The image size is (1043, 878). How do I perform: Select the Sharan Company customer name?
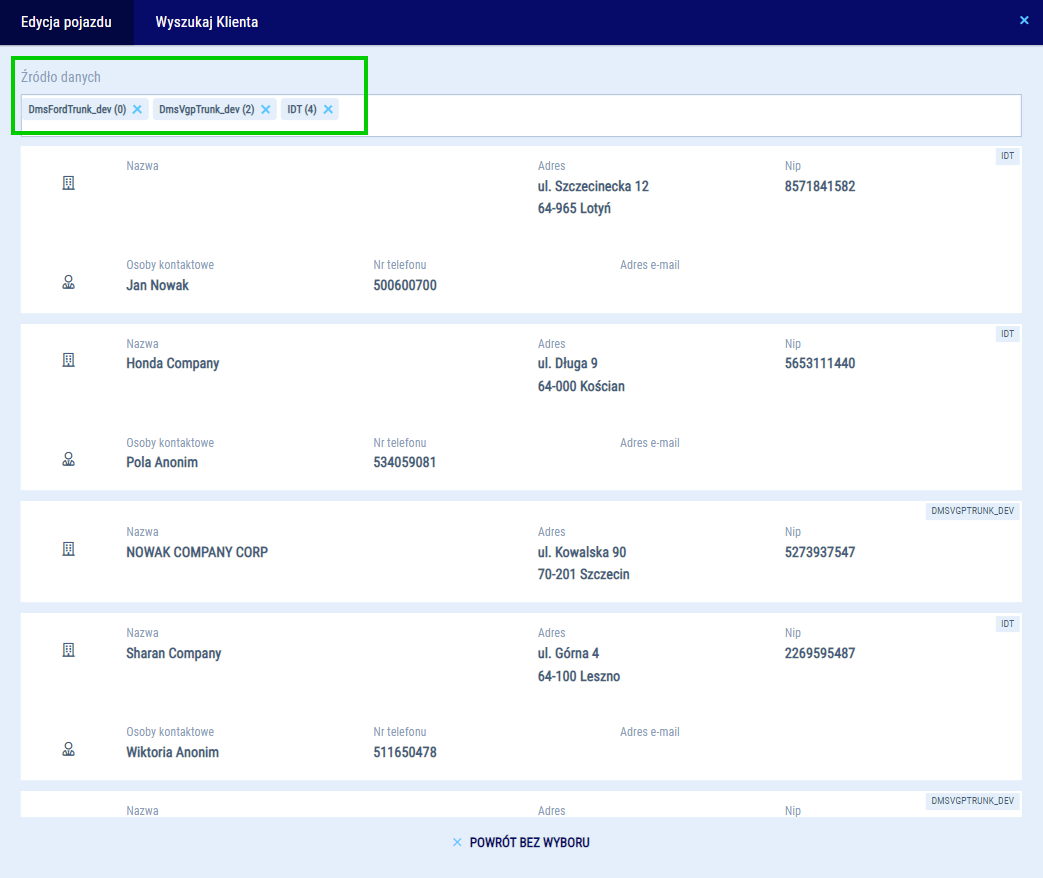pyautogui.click(x=174, y=653)
